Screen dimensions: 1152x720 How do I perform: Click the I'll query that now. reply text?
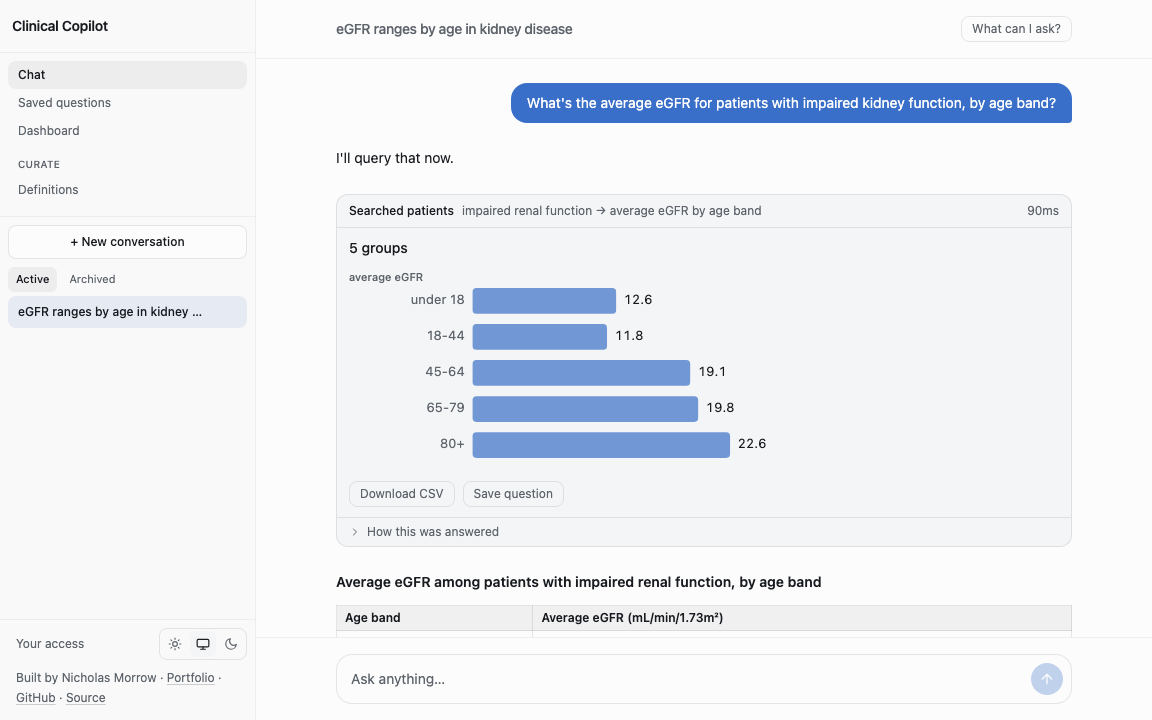[395, 158]
